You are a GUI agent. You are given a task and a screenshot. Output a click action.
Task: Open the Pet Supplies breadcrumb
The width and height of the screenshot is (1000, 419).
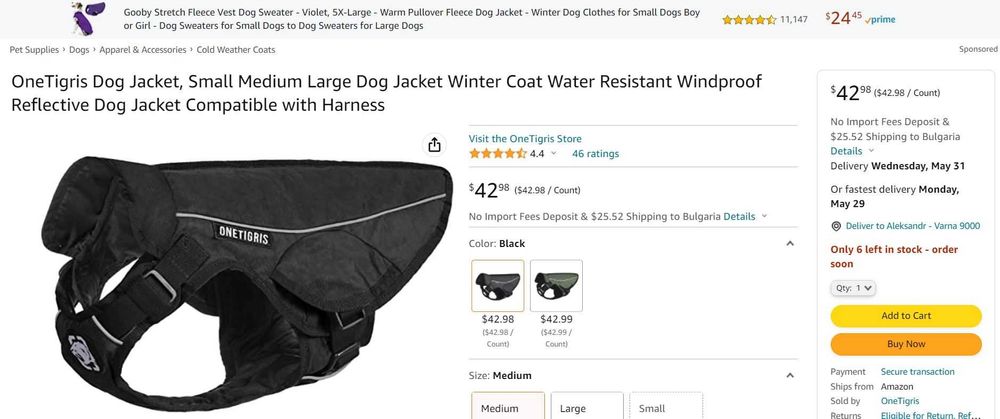tap(34, 50)
